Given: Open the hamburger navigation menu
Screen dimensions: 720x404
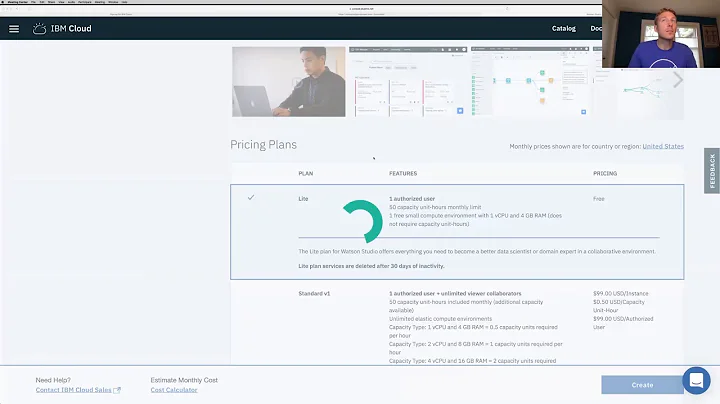Looking at the screenshot, I should 14,29.
